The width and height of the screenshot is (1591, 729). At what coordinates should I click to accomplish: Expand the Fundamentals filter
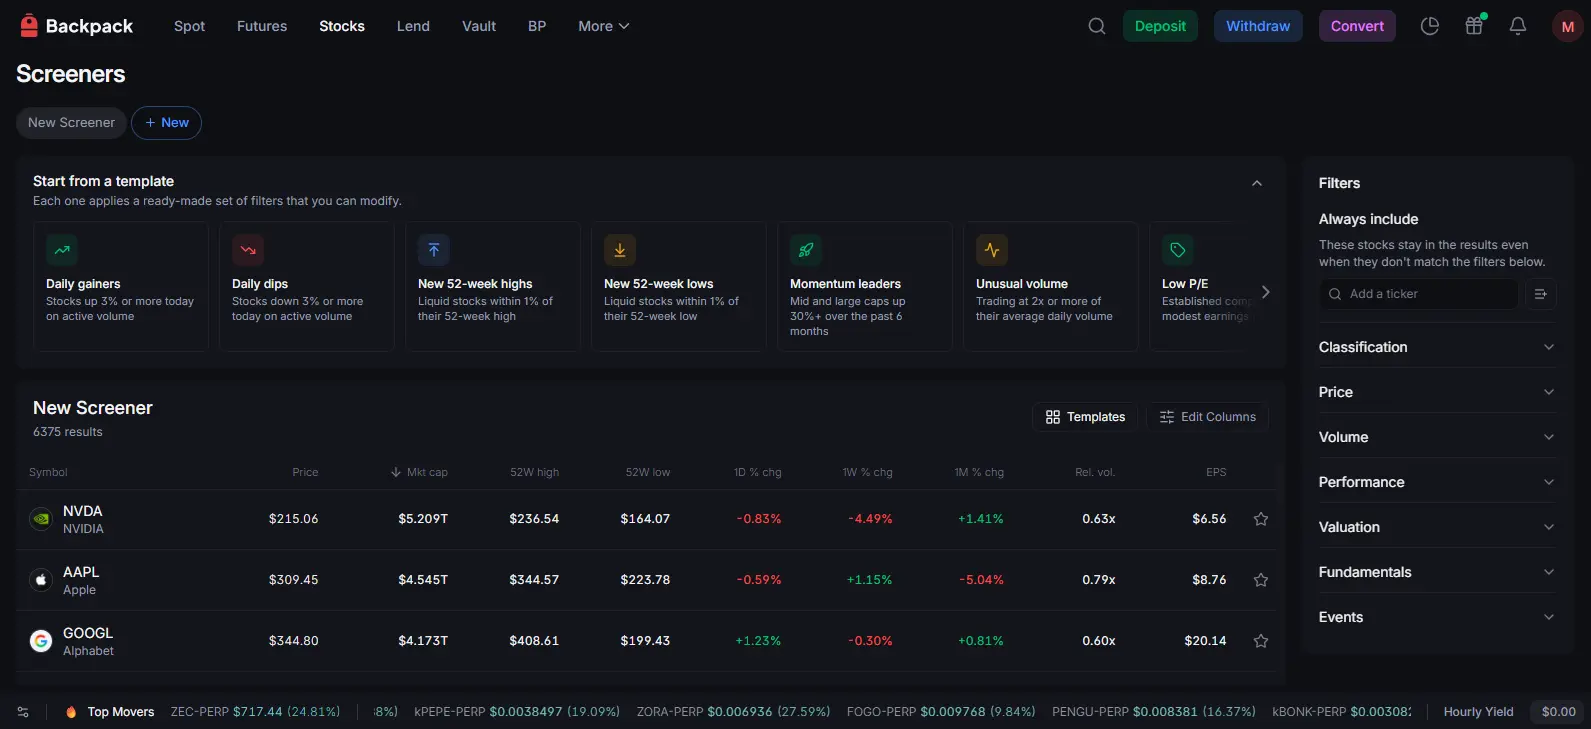click(1437, 572)
